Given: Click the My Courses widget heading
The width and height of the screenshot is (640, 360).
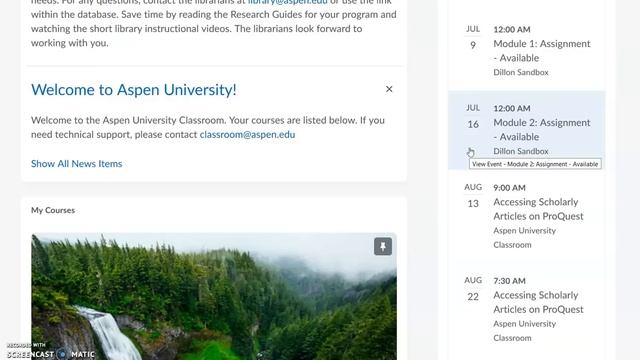Looking at the screenshot, I should (x=53, y=210).
